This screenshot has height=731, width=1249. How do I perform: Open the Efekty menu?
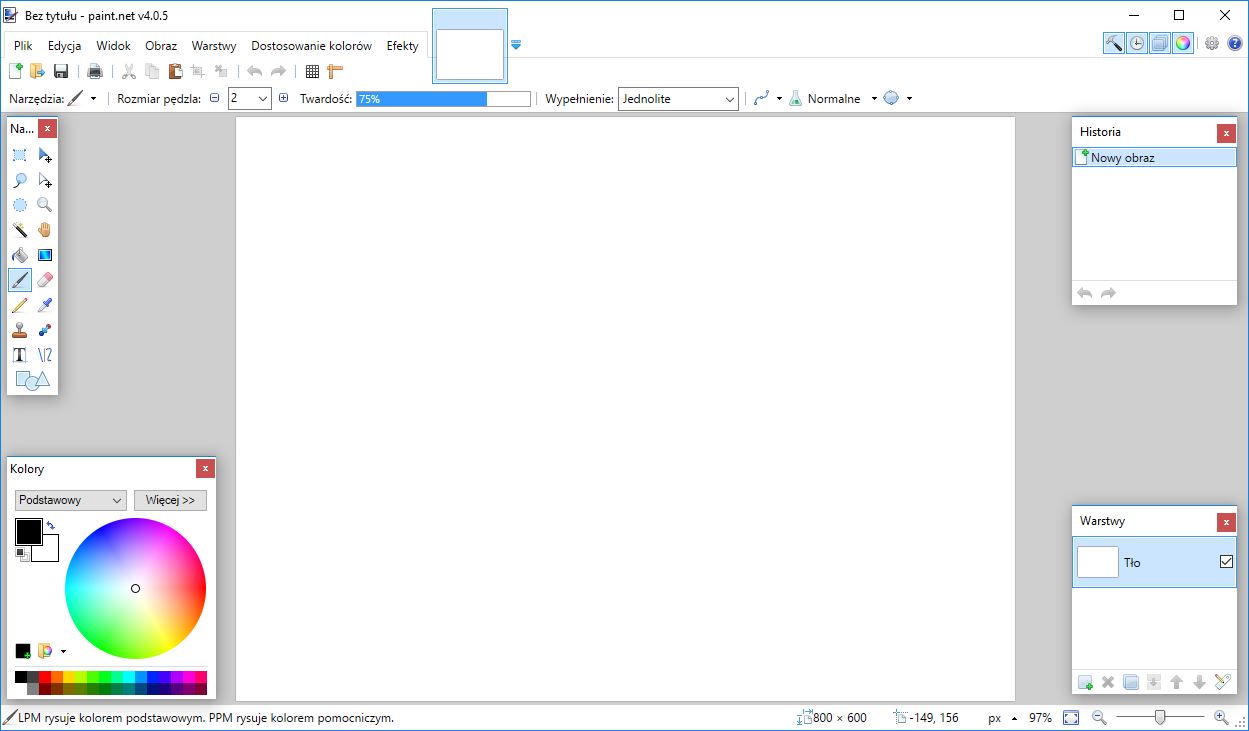pyautogui.click(x=403, y=46)
